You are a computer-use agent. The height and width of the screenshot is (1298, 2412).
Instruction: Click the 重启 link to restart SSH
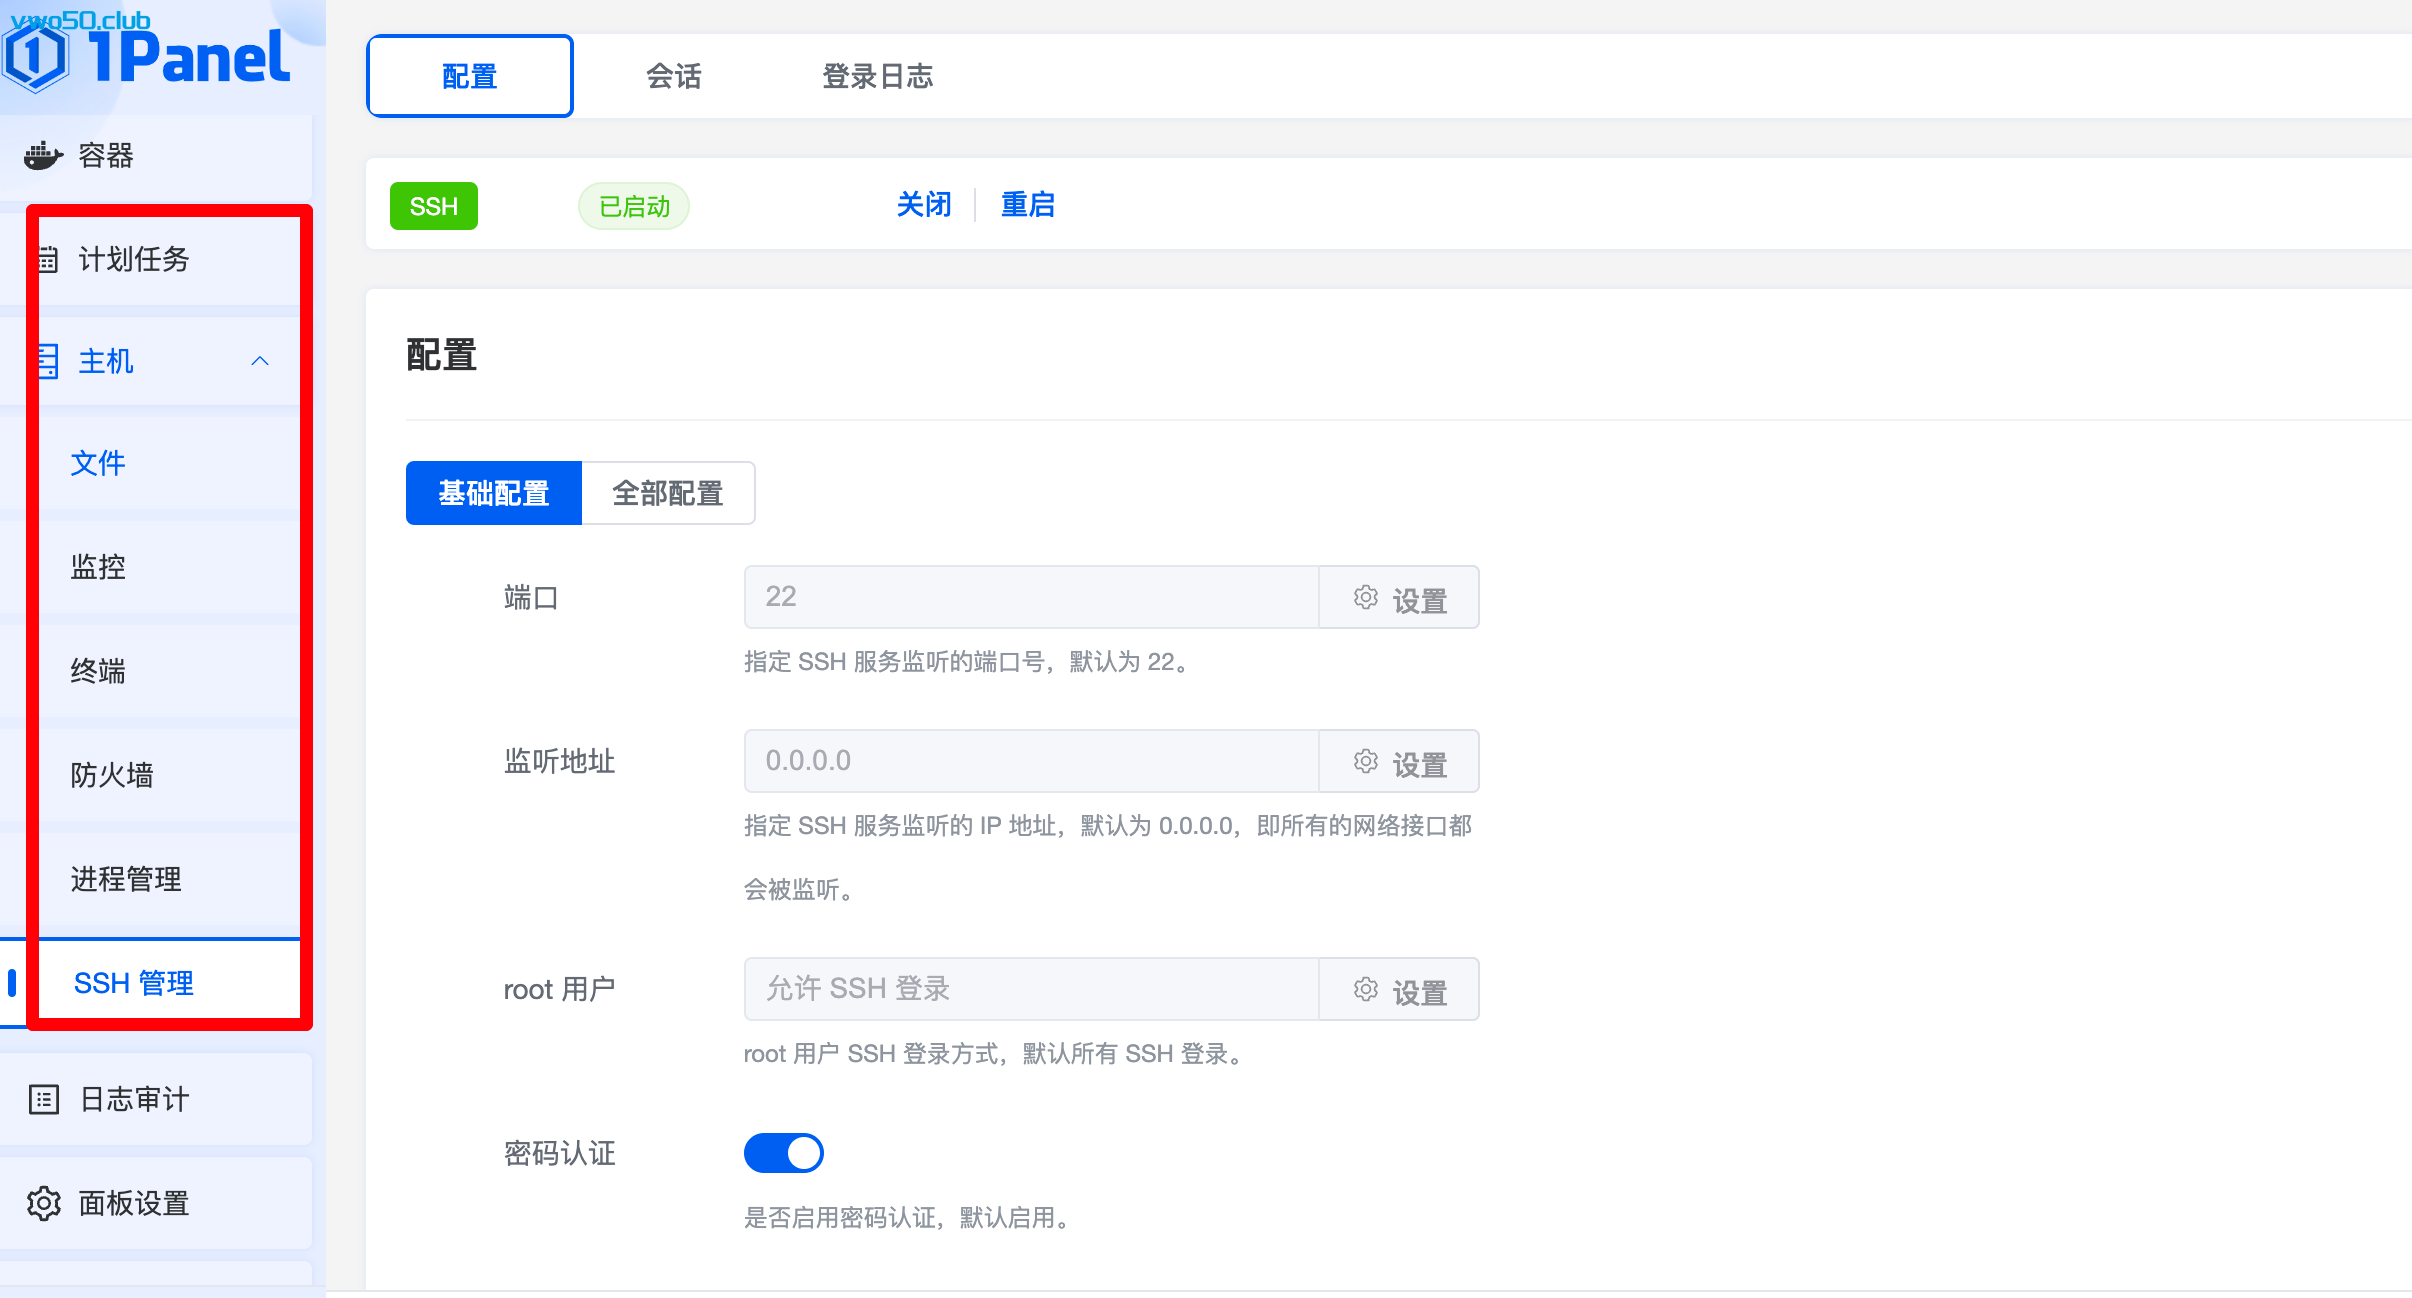(x=1028, y=205)
